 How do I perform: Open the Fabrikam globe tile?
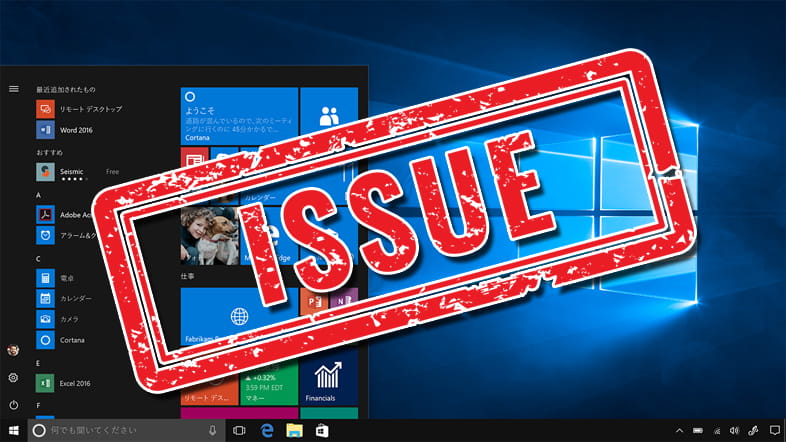click(239, 317)
